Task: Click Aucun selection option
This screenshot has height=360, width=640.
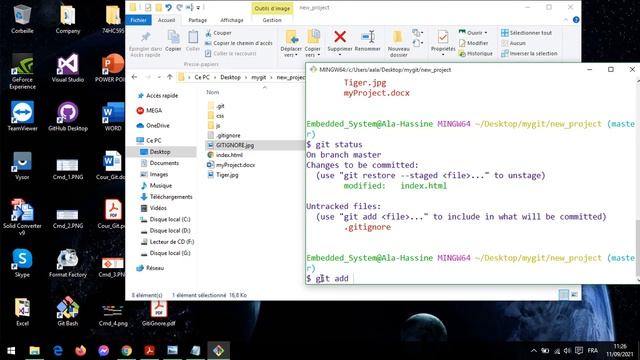Action: (513, 43)
